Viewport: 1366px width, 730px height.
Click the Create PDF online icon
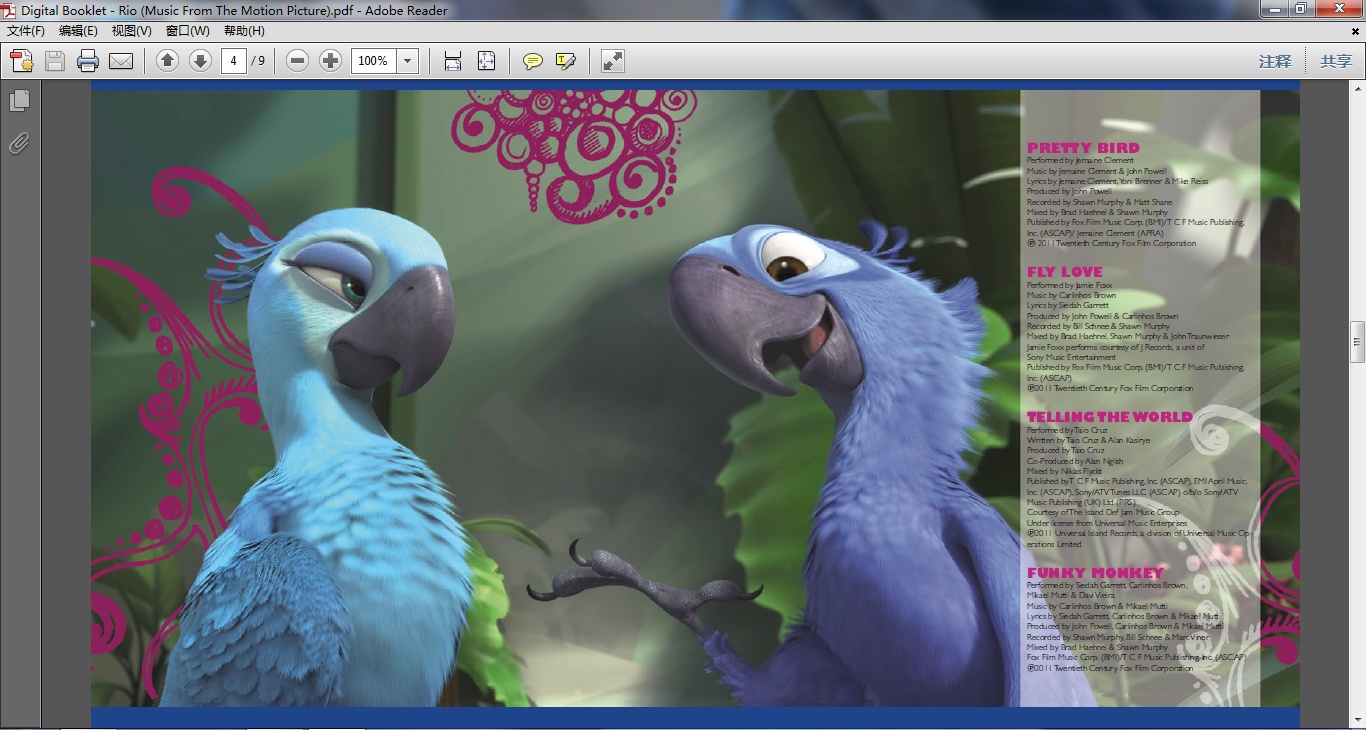(x=22, y=61)
